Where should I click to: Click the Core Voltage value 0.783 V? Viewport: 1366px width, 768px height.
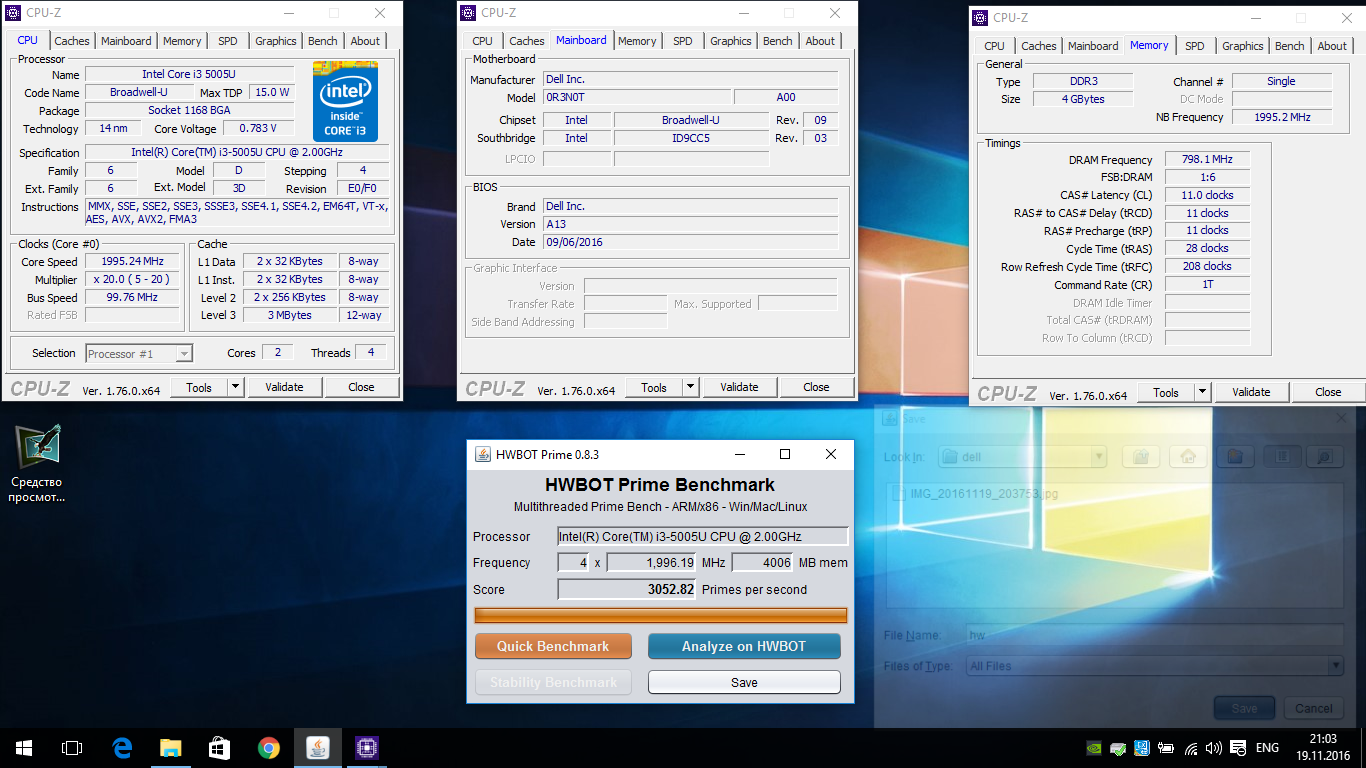258,128
